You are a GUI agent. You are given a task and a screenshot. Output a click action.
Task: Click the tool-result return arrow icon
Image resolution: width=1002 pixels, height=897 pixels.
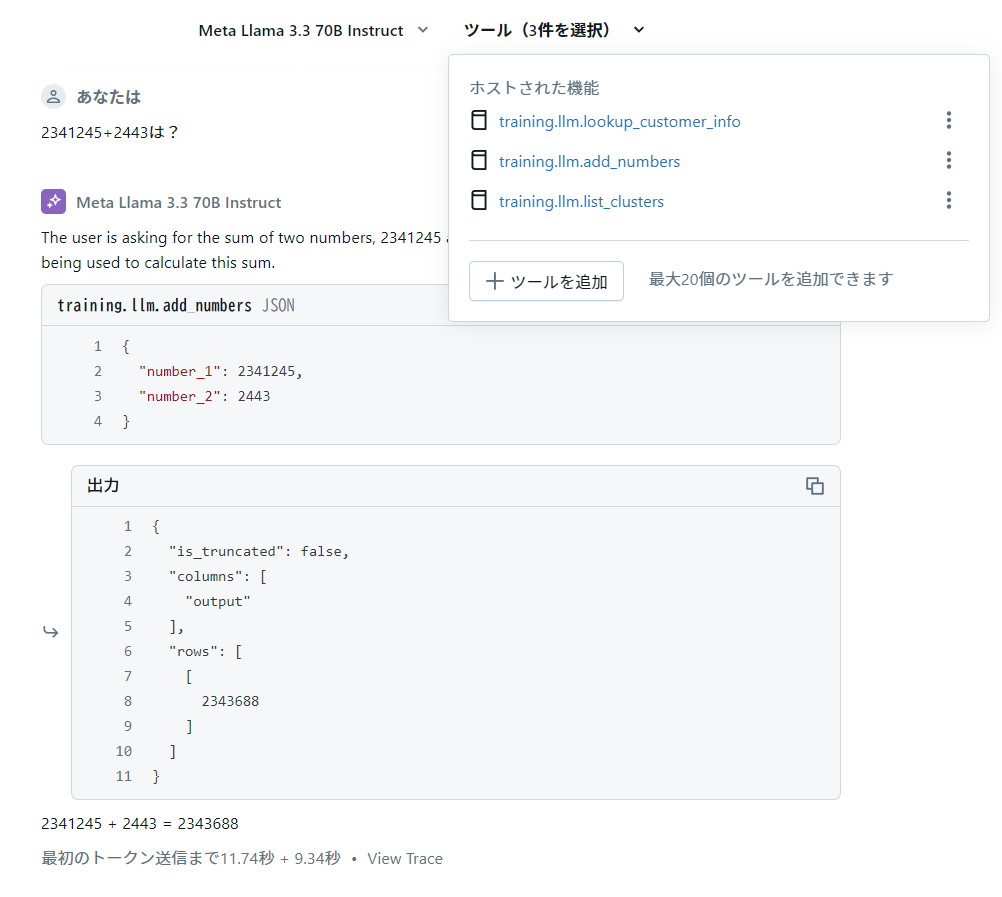pyautogui.click(x=50, y=632)
